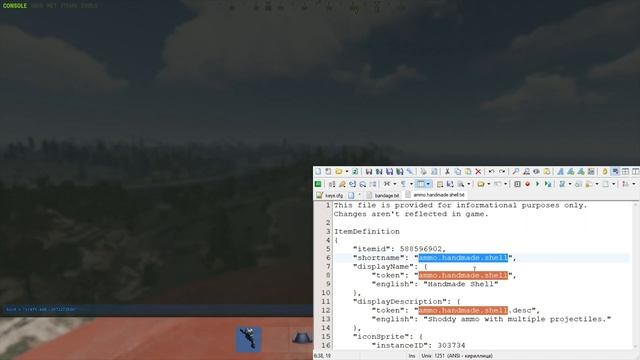Delete selection with the red X icon
The width and height of the screenshot is (640, 360).
click(x=478, y=171)
